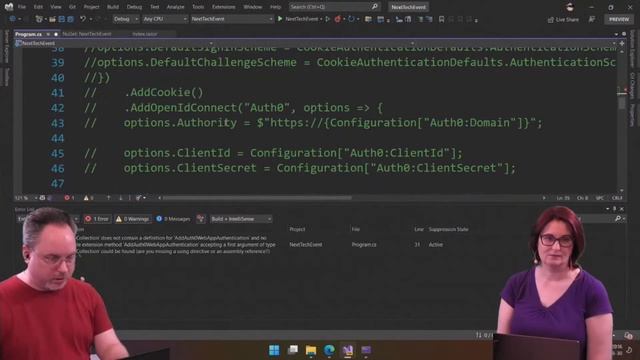Sort by the Suppression State column header
Screen dimensions: 640x360
(449, 229)
